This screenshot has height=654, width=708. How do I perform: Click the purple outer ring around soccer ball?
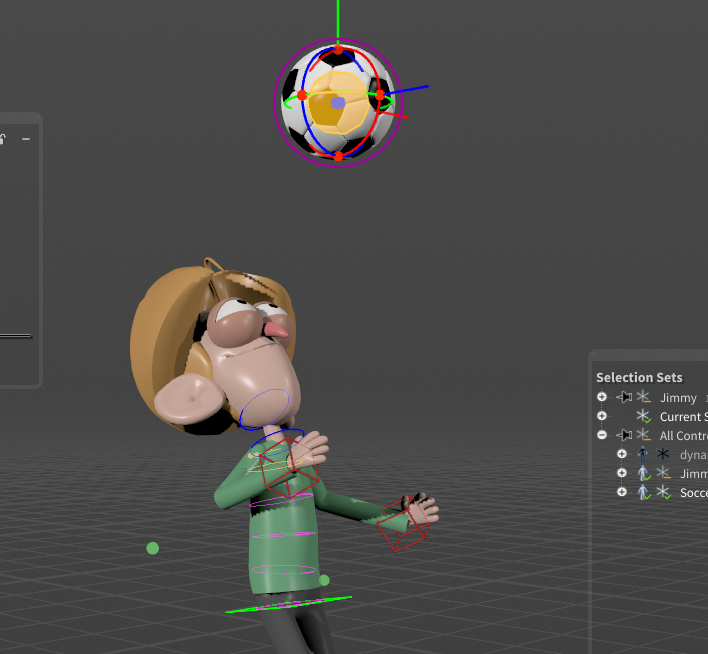275,103
